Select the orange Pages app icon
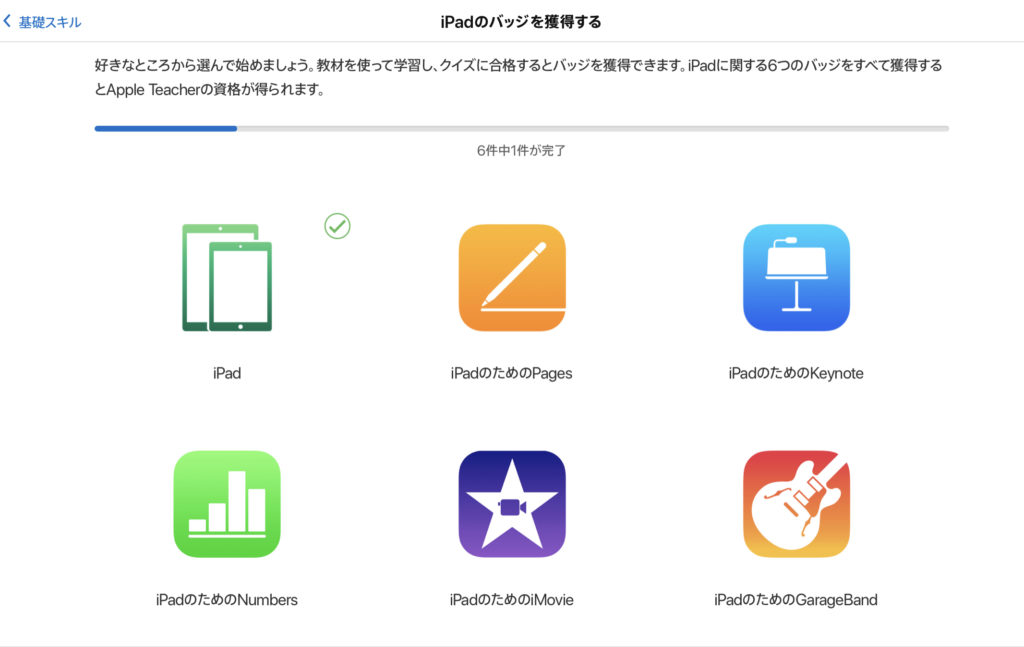The width and height of the screenshot is (1024, 647). [x=511, y=278]
